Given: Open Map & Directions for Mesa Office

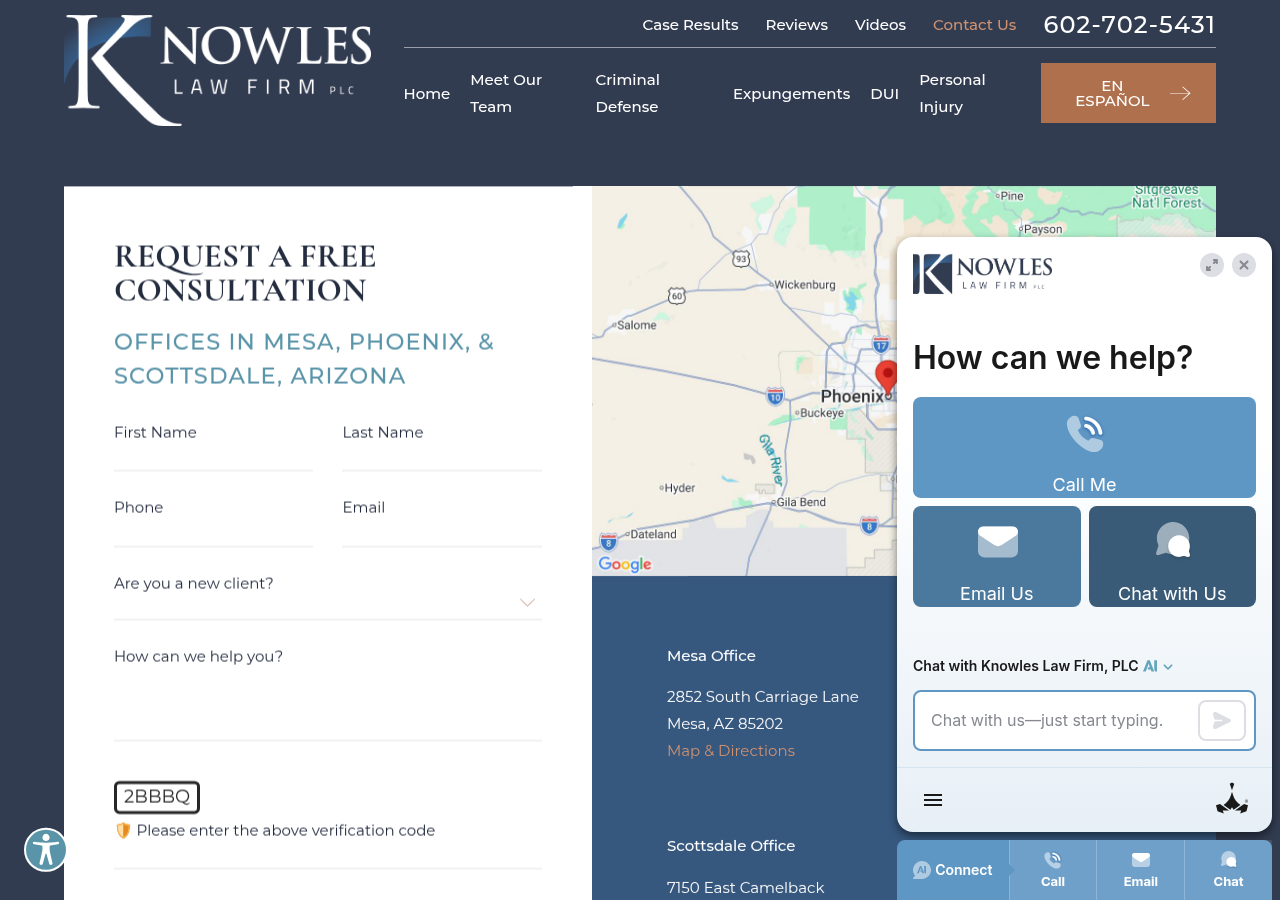Looking at the screenshot, I should pos(731,751).
